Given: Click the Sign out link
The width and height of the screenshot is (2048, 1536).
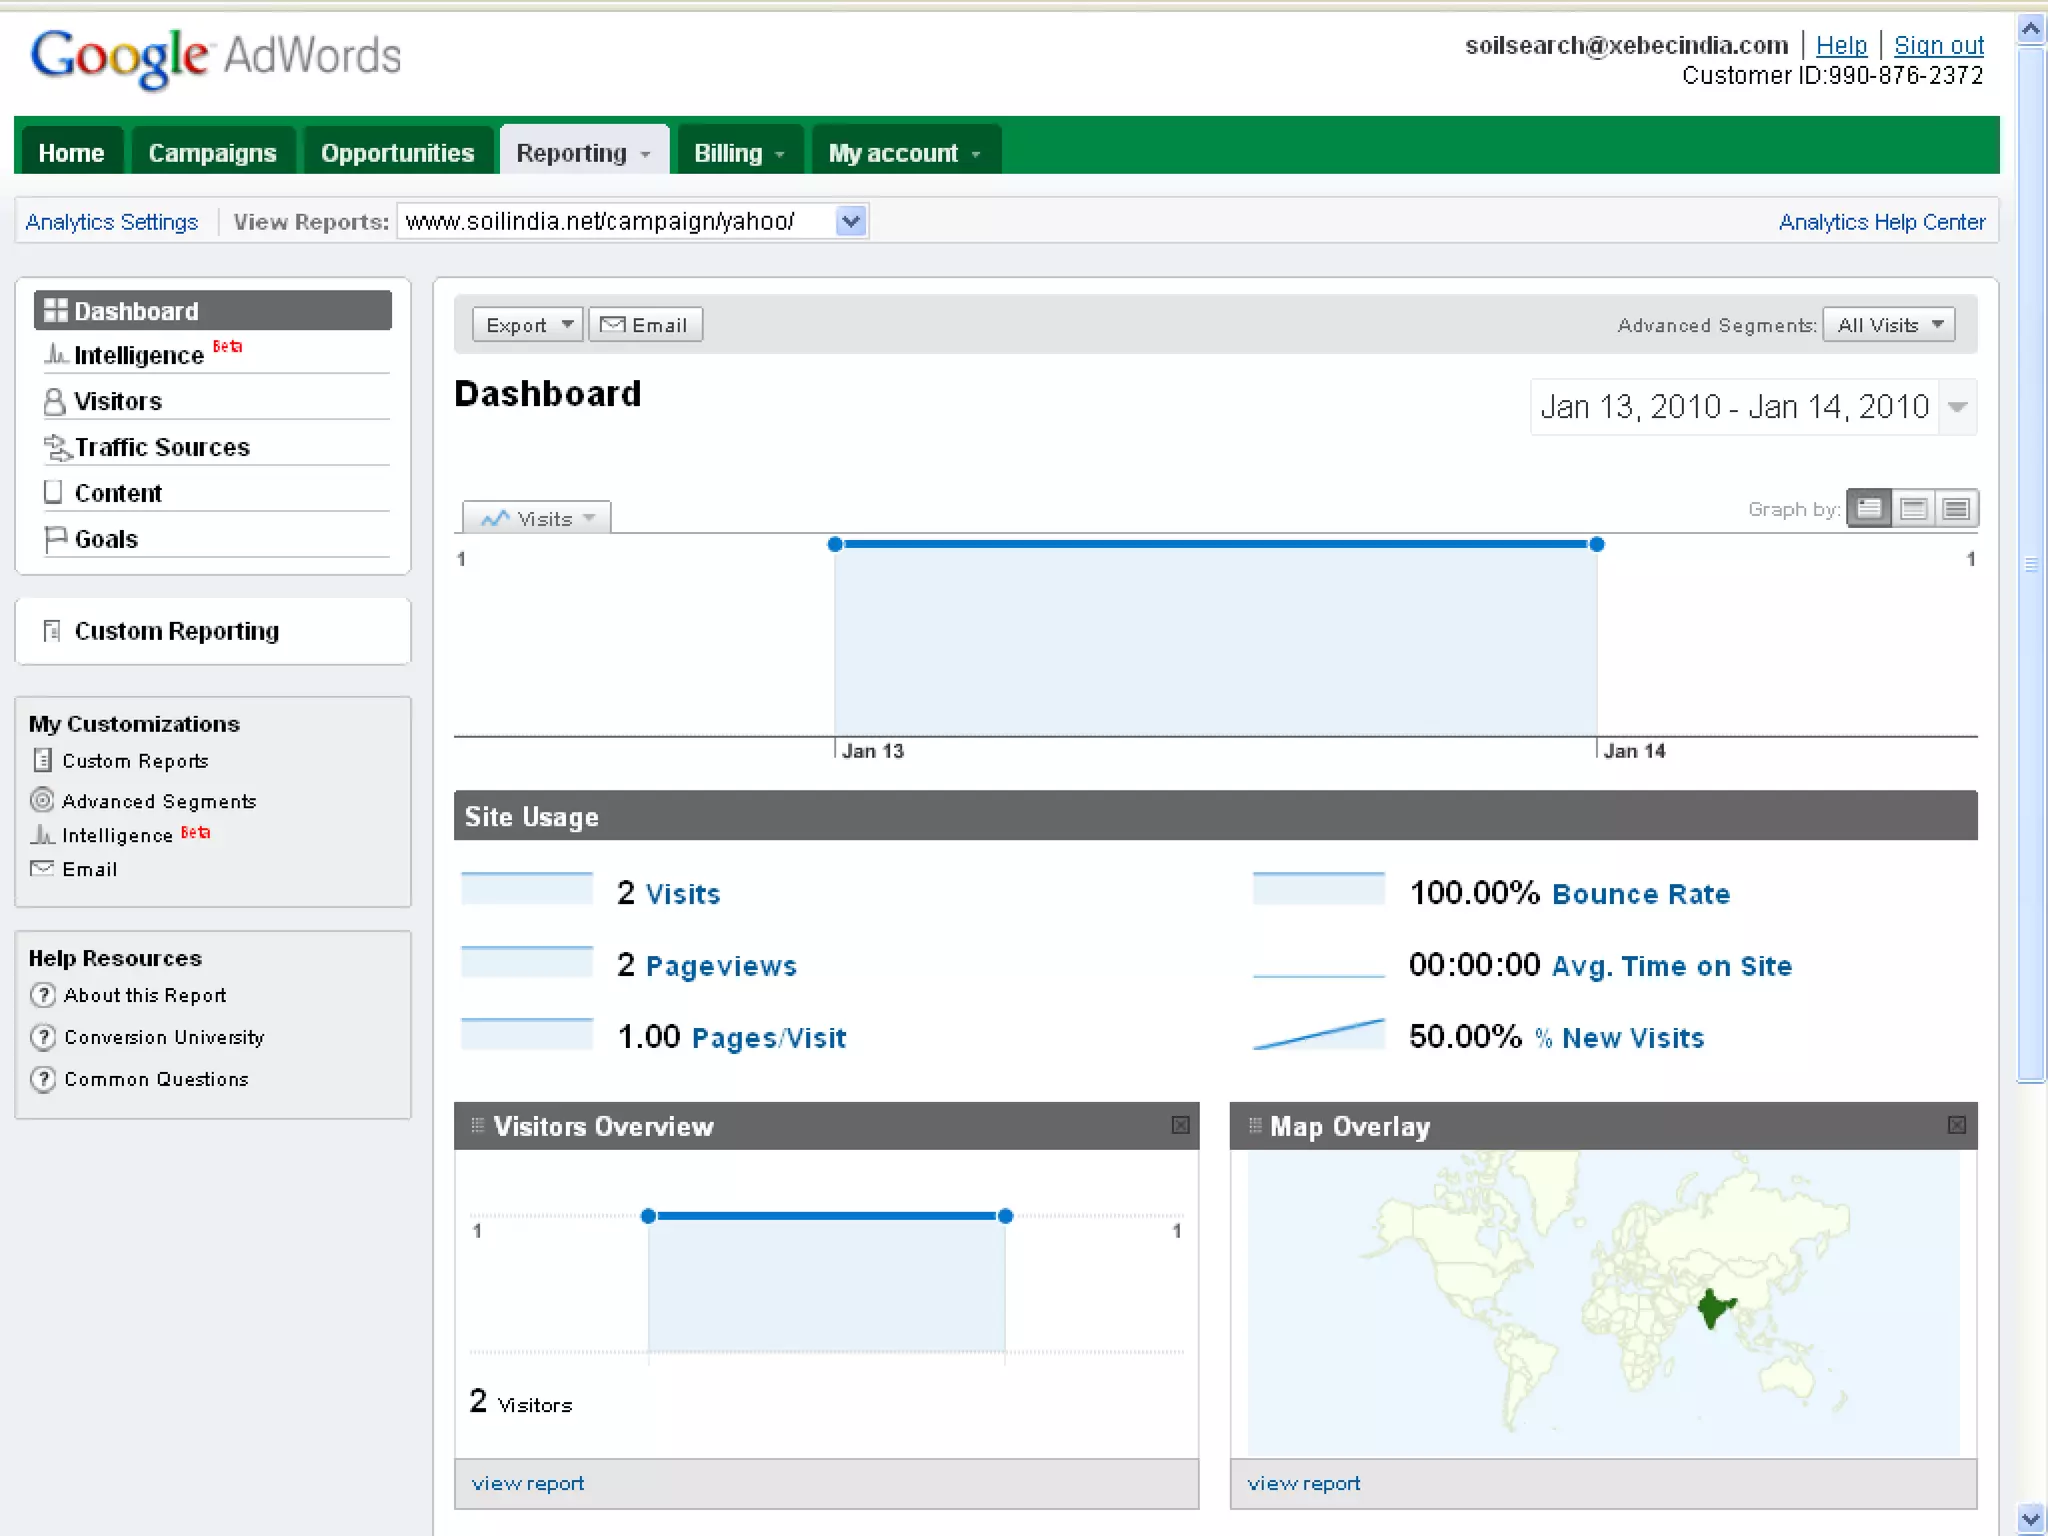Looking at the screenshot, I should (x=1938, y=46).
